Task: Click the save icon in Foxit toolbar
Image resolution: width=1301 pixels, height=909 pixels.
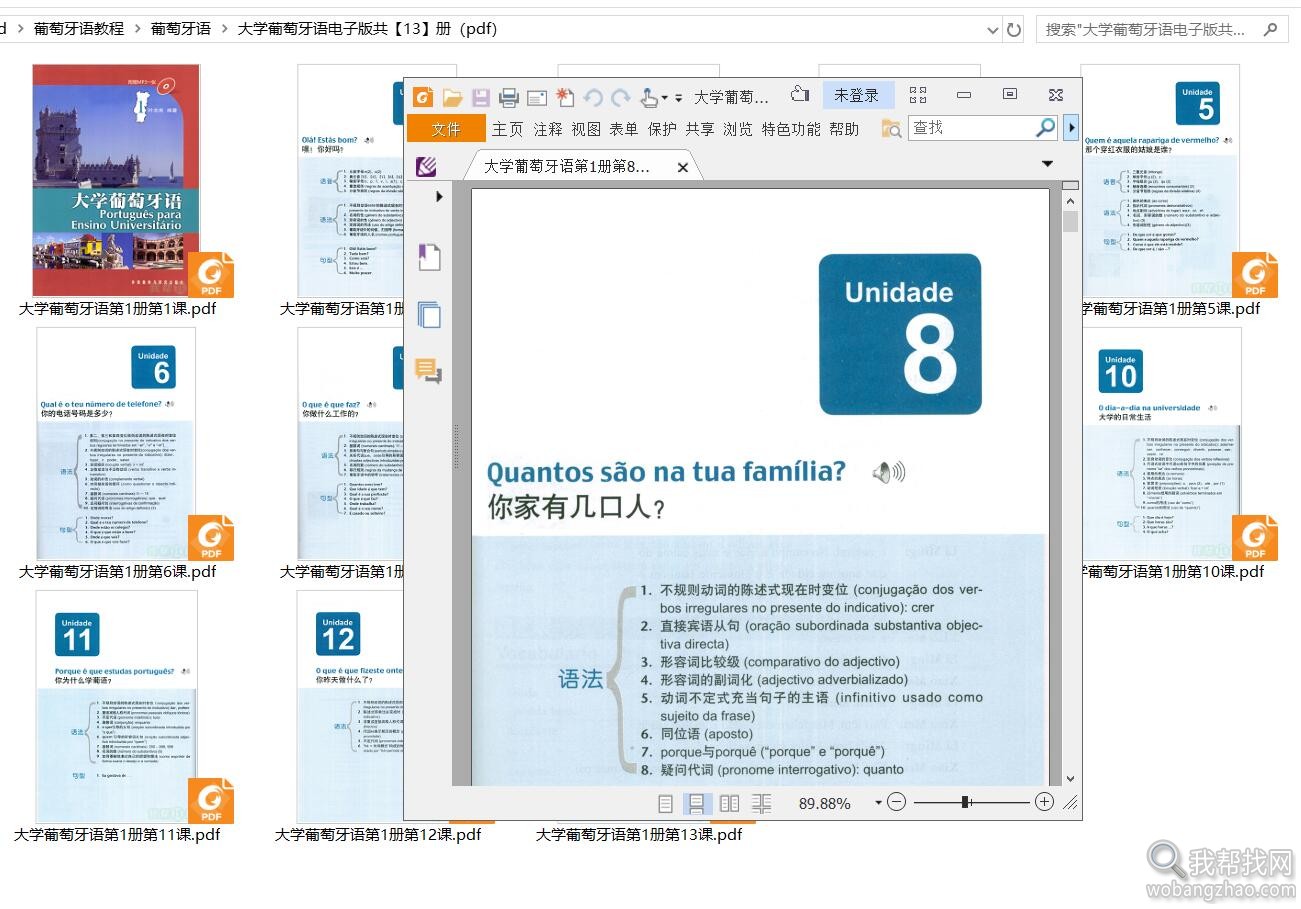Action: point(481,95)
